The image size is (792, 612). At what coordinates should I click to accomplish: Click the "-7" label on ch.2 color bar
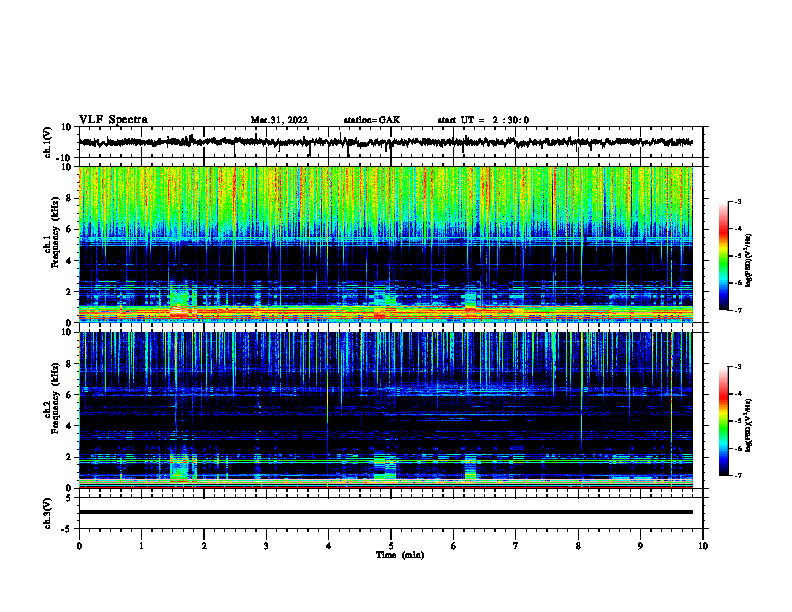737,475
